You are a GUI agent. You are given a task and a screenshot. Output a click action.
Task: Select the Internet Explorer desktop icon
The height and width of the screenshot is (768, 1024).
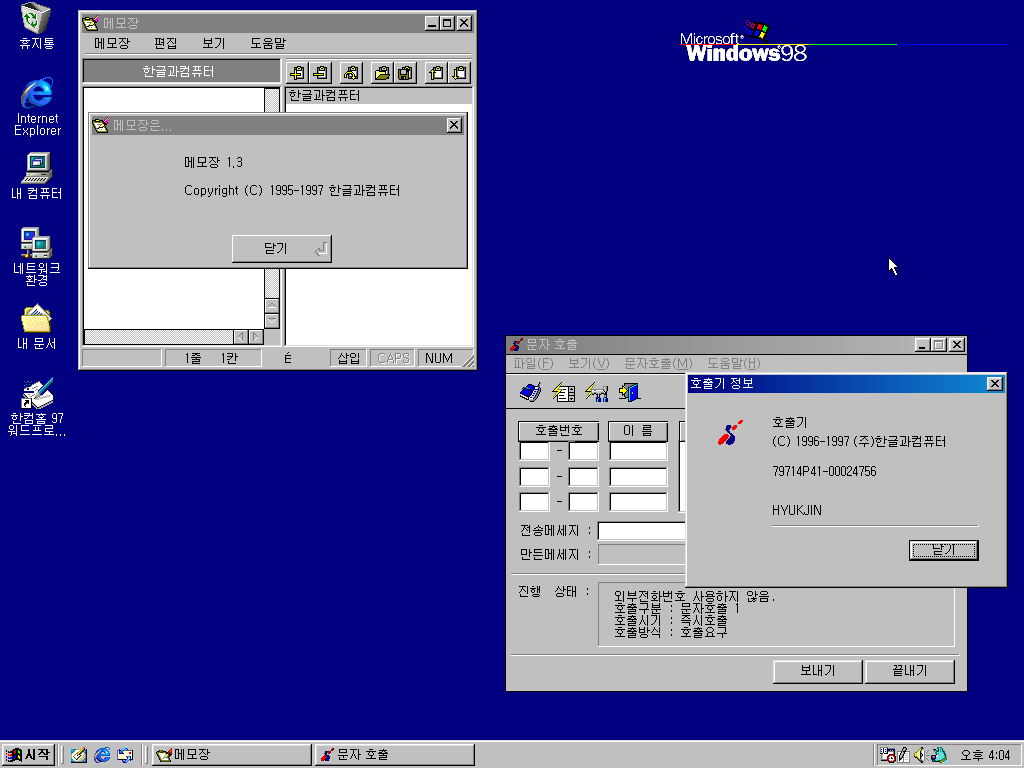pyautogui.click(x=37, y=106)
